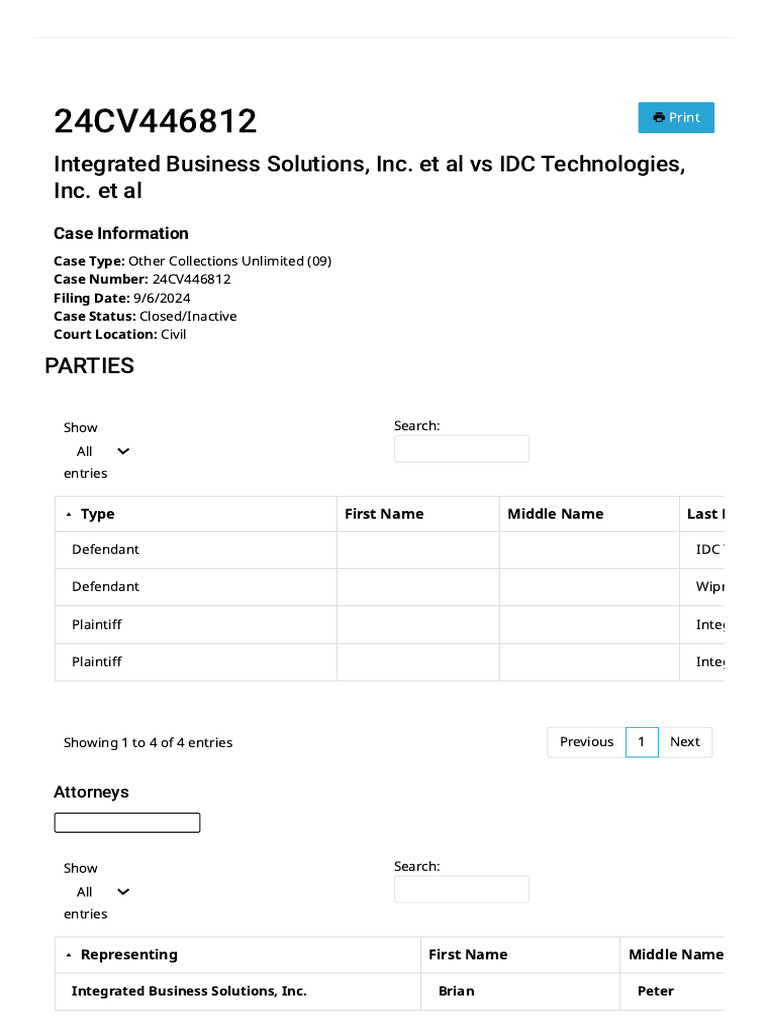
Task: Sort Attorneys table by First Name
Action: click(468, 955)
